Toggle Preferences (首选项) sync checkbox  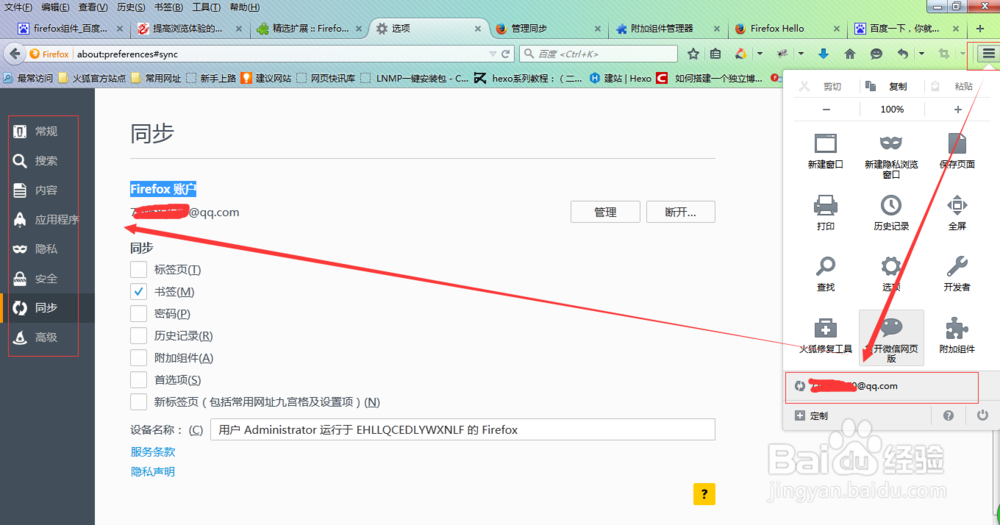point(138,380)
